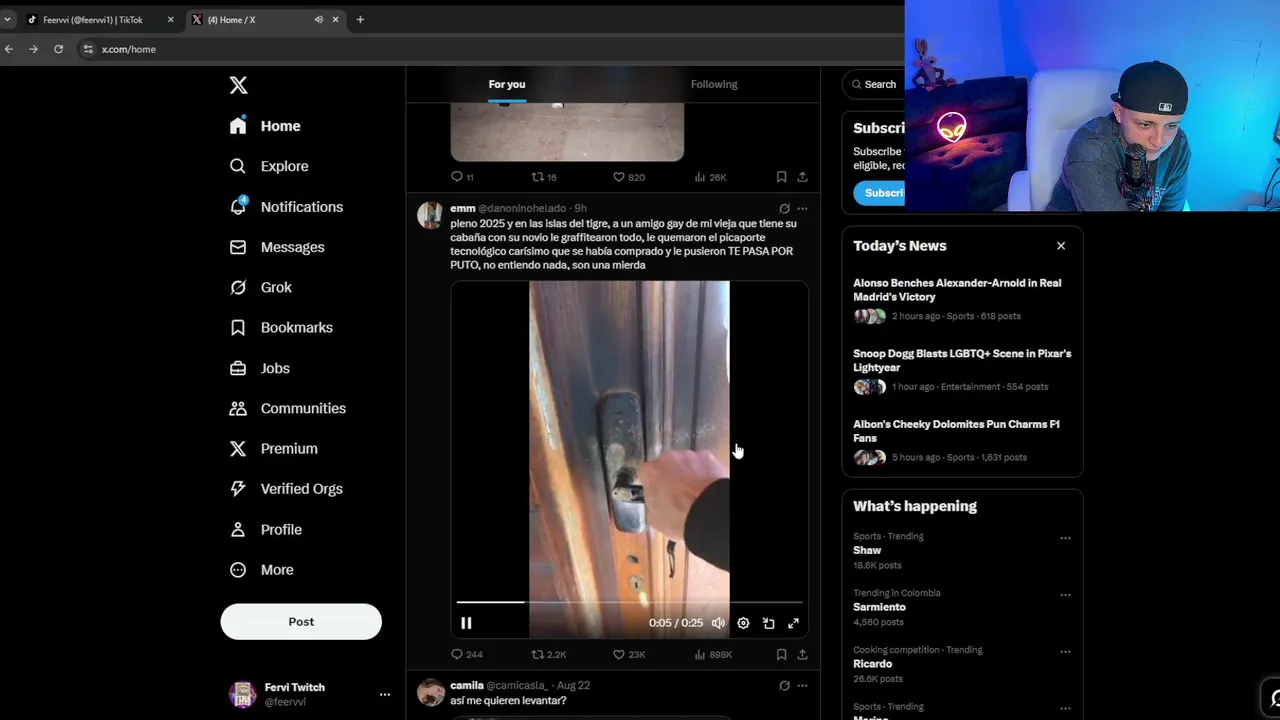Click the X logo in the sidebar

(238, 85)
